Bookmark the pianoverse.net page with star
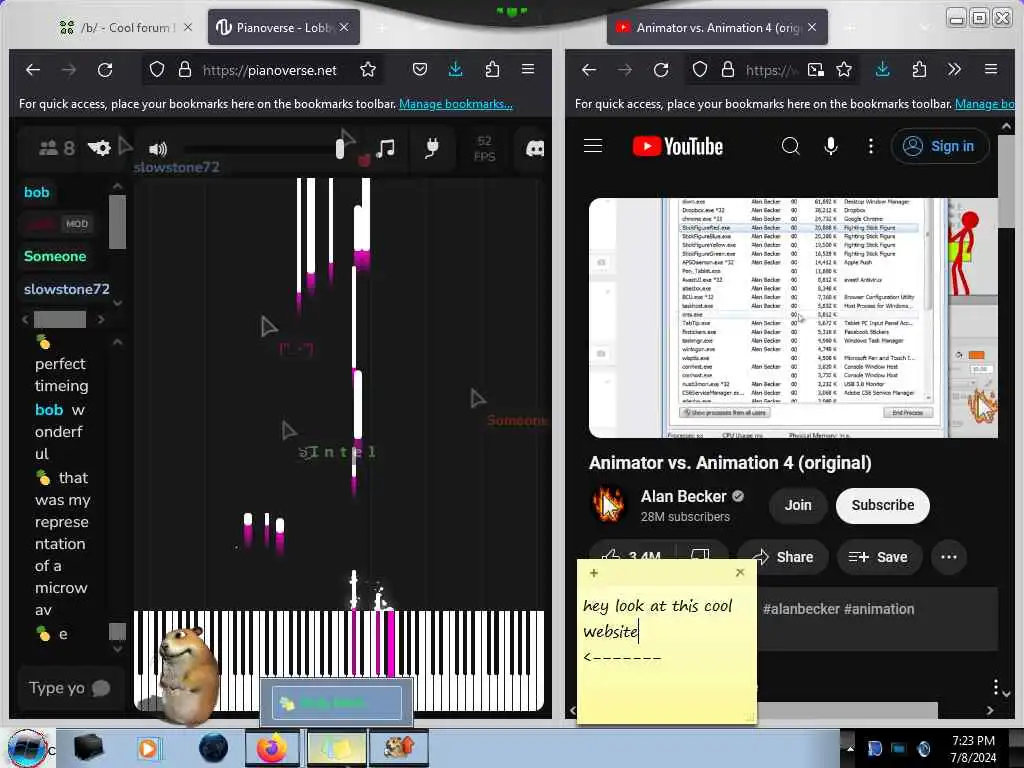The height and width of the screenshot is (768, 1024). [x=368, y=69]
